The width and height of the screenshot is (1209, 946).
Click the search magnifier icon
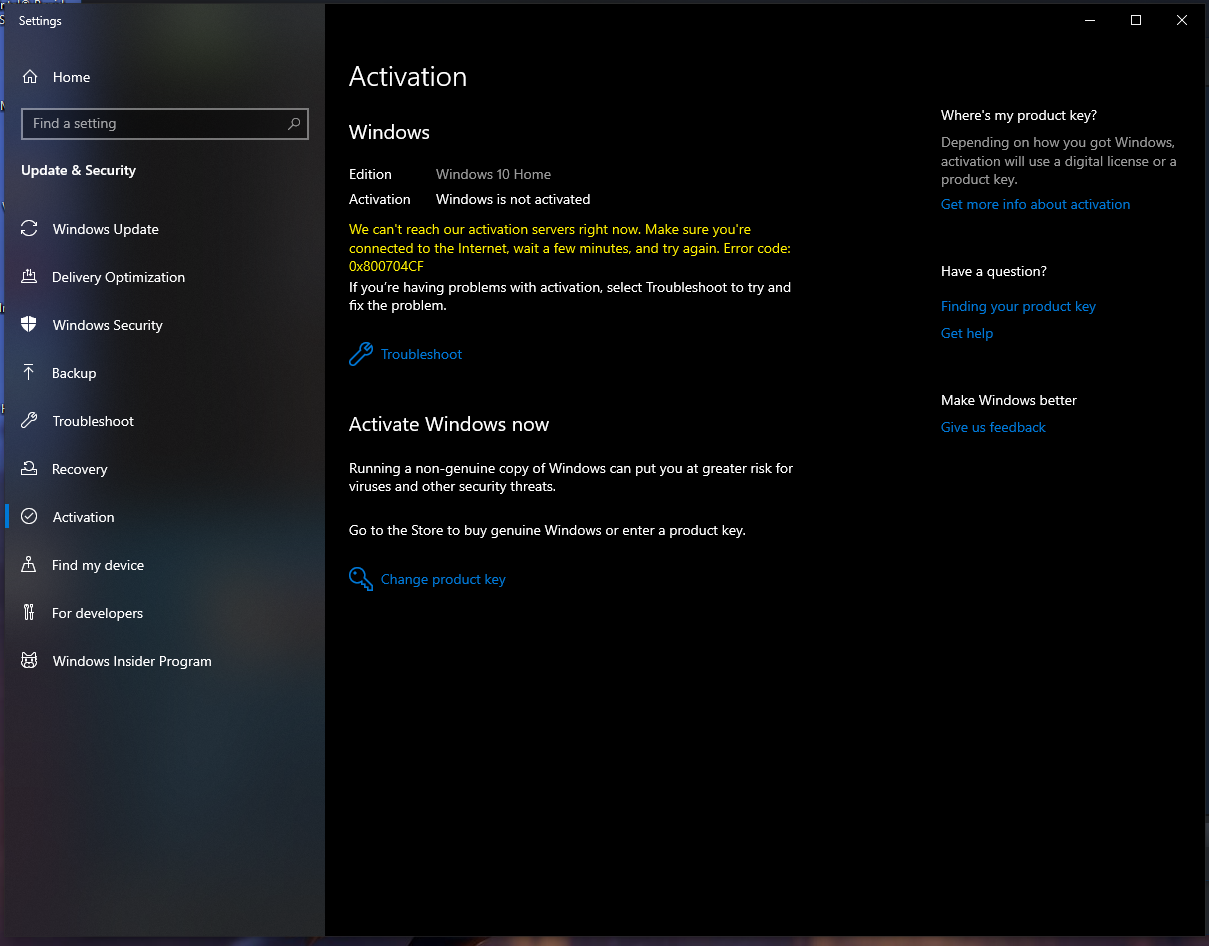tap(294, 124)
